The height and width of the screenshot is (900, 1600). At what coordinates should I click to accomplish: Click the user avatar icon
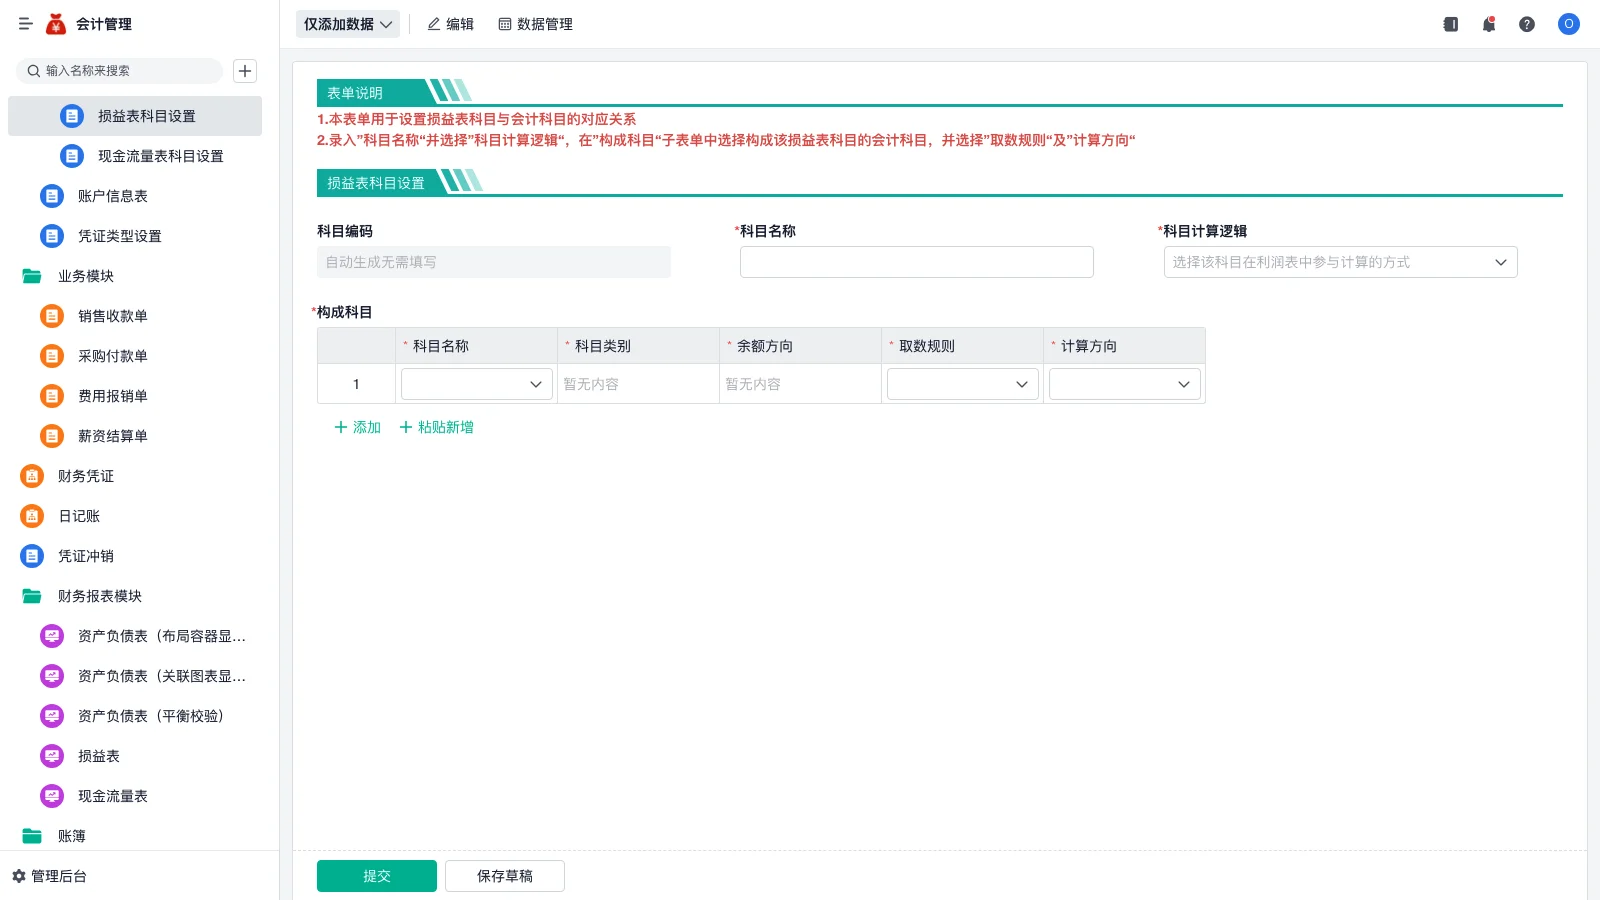(1569, 24)
